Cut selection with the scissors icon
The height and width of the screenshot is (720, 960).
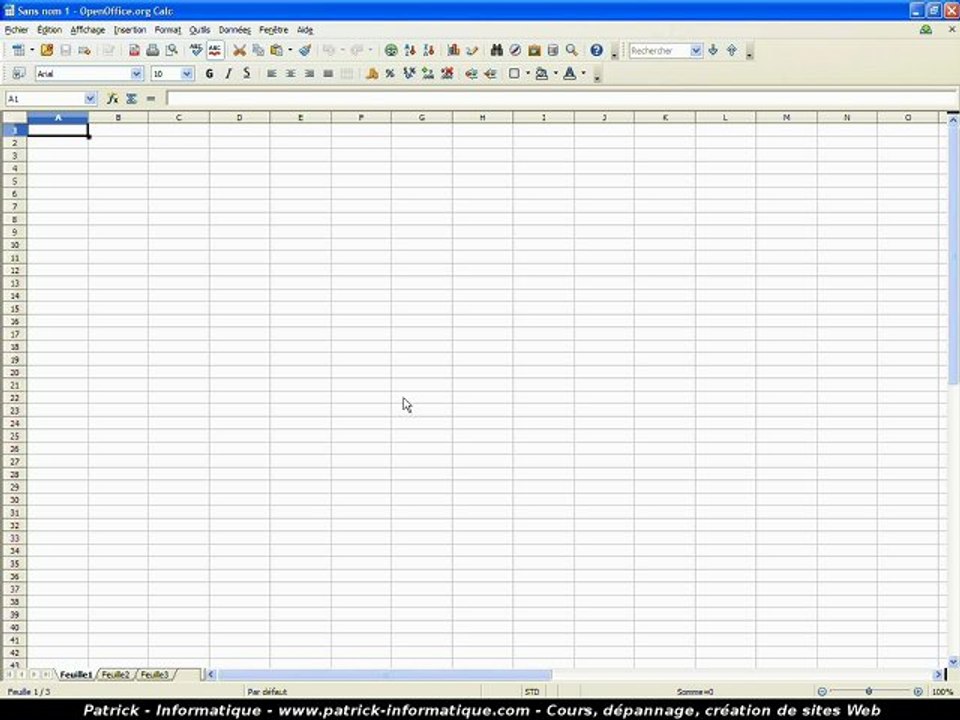tap(239, 50)
